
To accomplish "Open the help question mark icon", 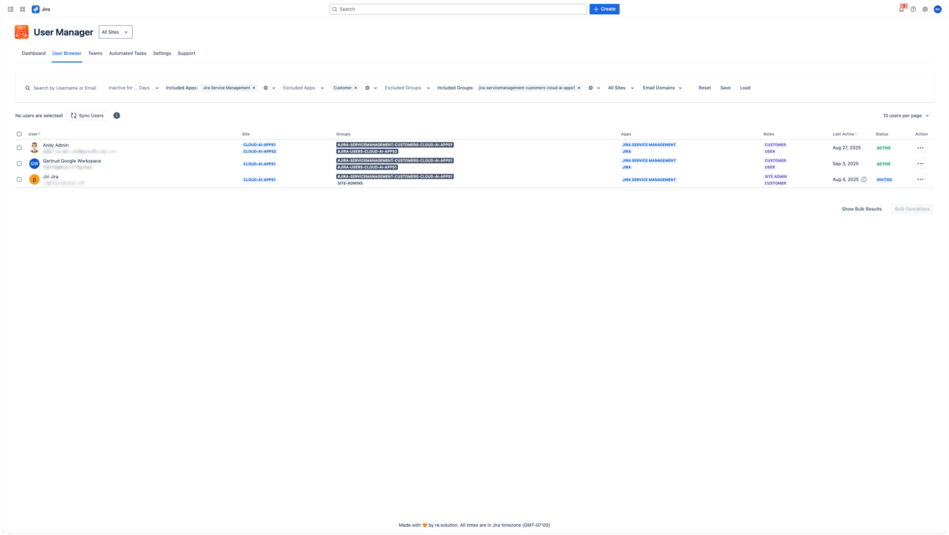I will (913, 9).
